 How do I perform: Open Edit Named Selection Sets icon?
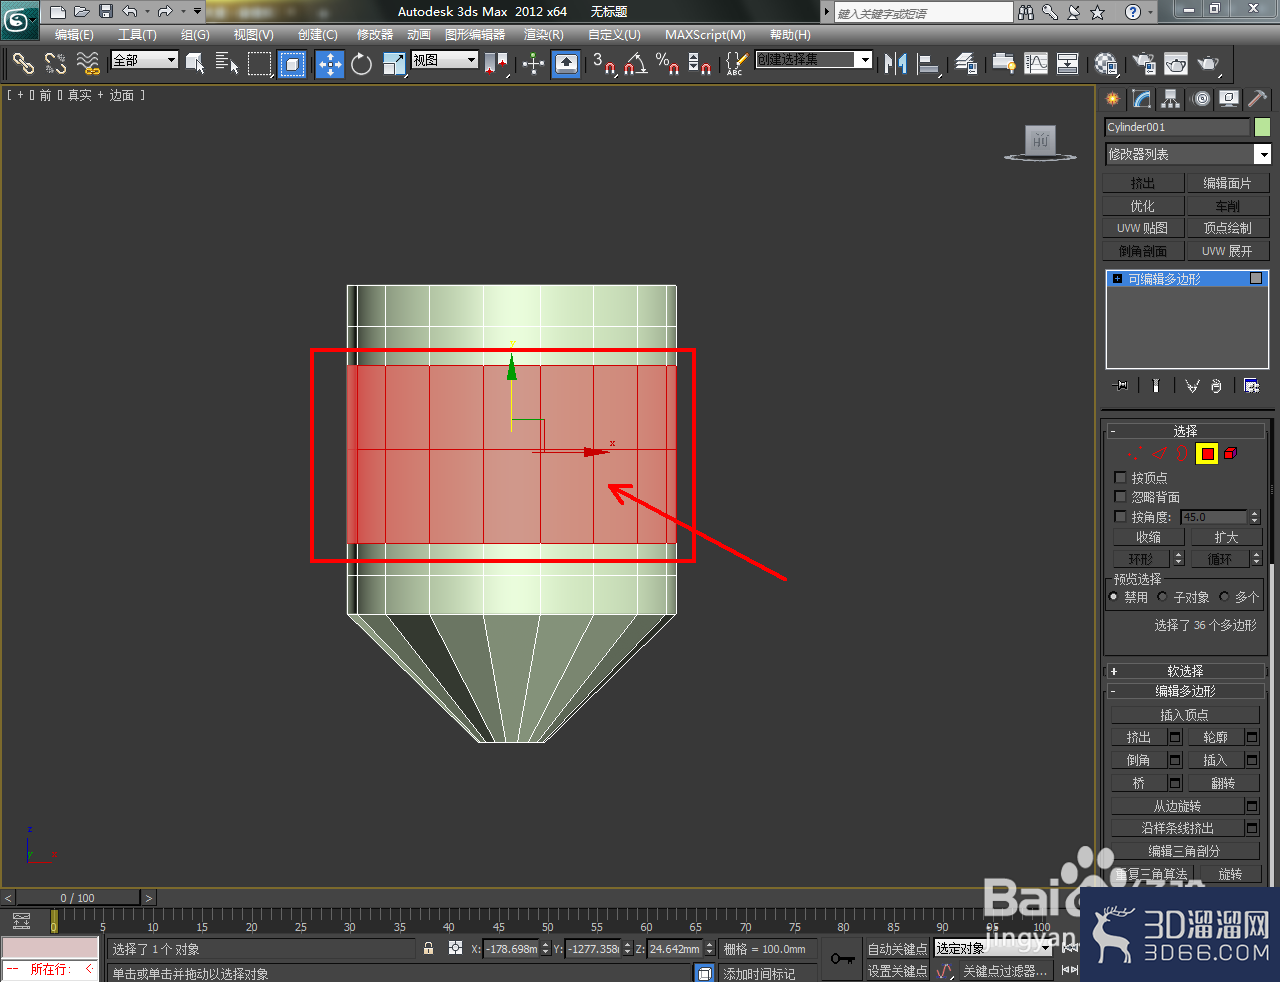coord(735,64)
